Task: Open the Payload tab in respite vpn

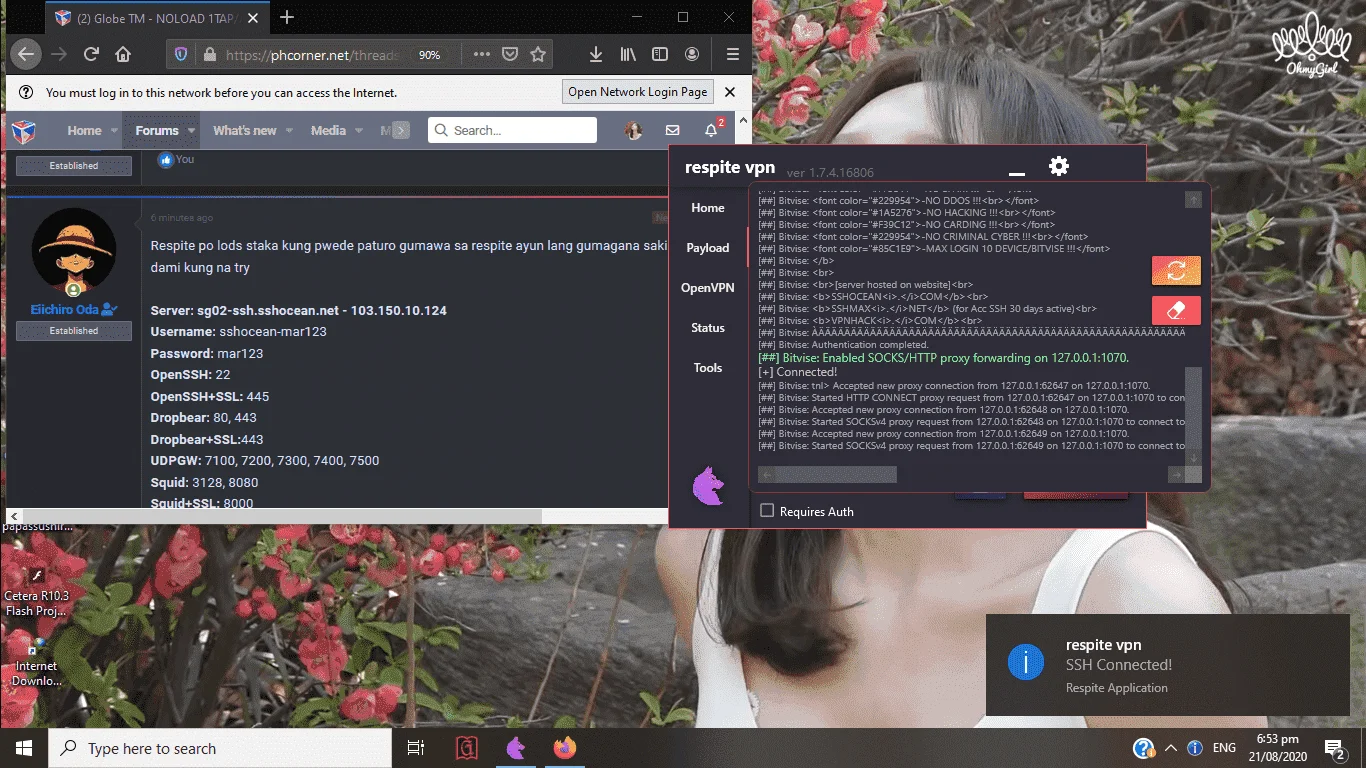Action: (708, 248)
